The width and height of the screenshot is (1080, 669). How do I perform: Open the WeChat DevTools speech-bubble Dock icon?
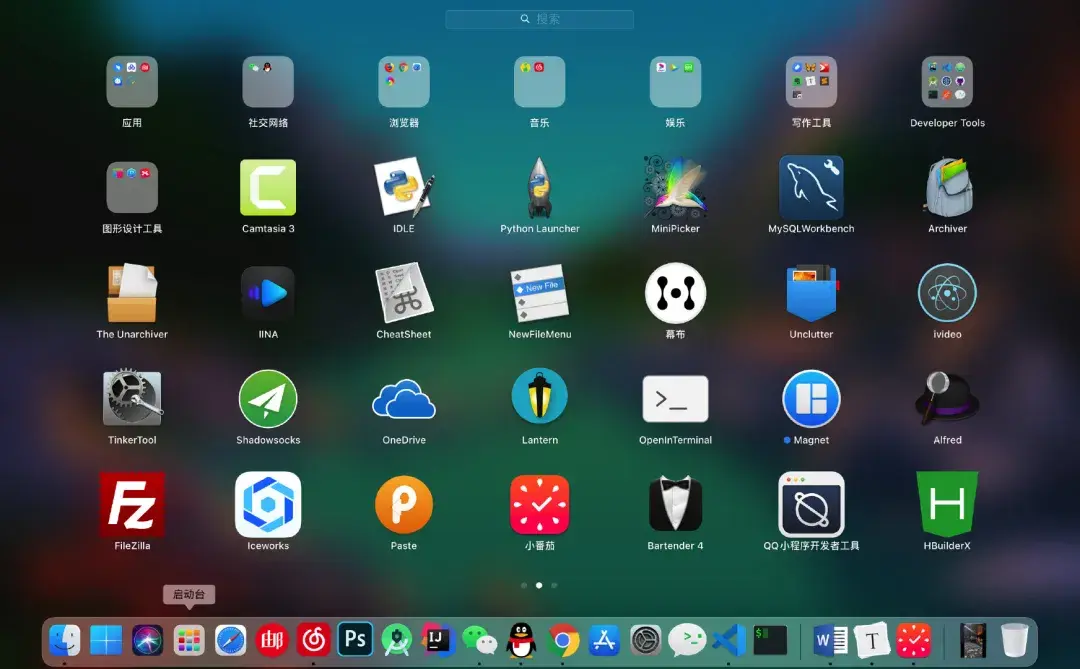click(x=687, y=640)
